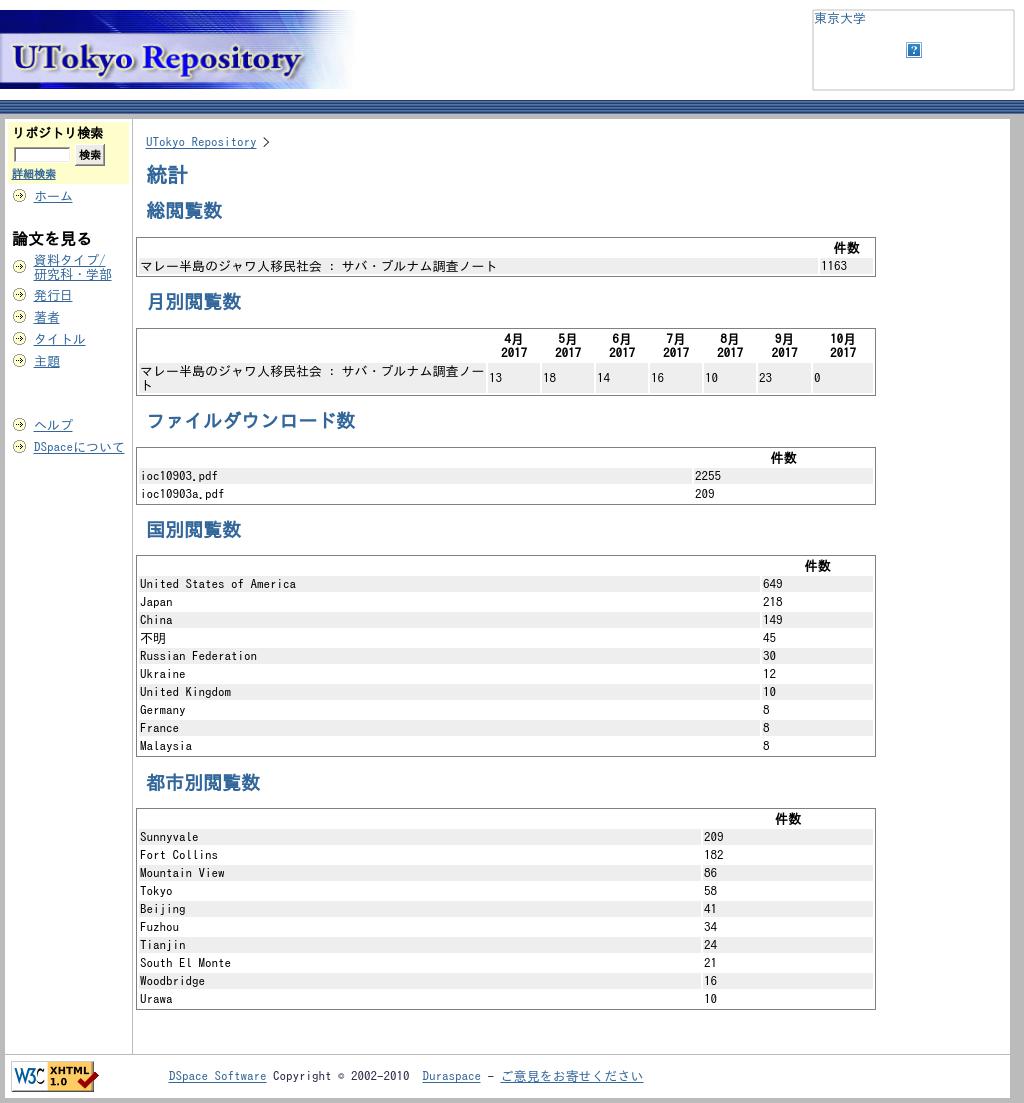Select the Ukraine country row

pyautogui.click(x=506, y=674)
